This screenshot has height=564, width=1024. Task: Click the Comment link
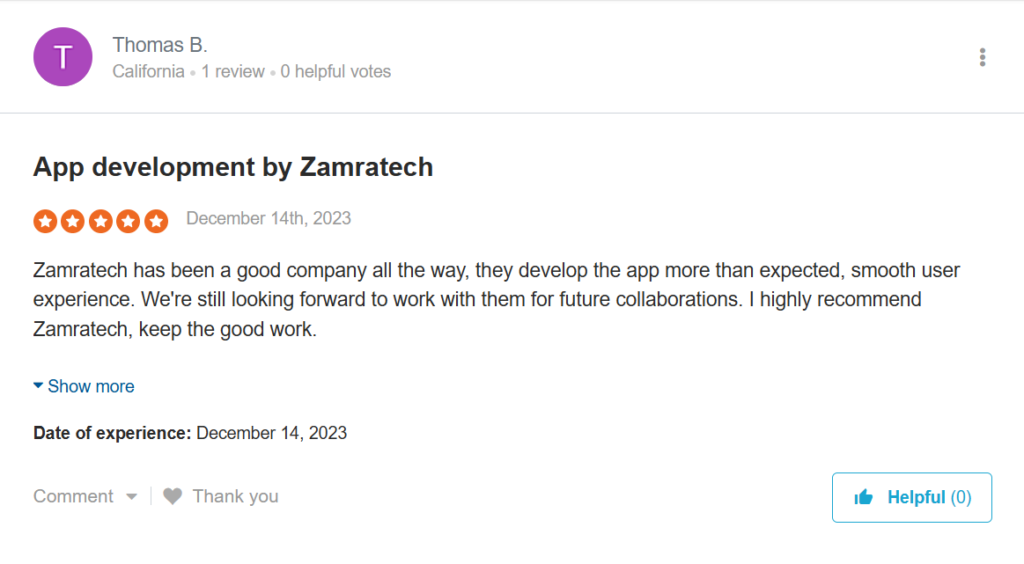click(x=73, y=496)
